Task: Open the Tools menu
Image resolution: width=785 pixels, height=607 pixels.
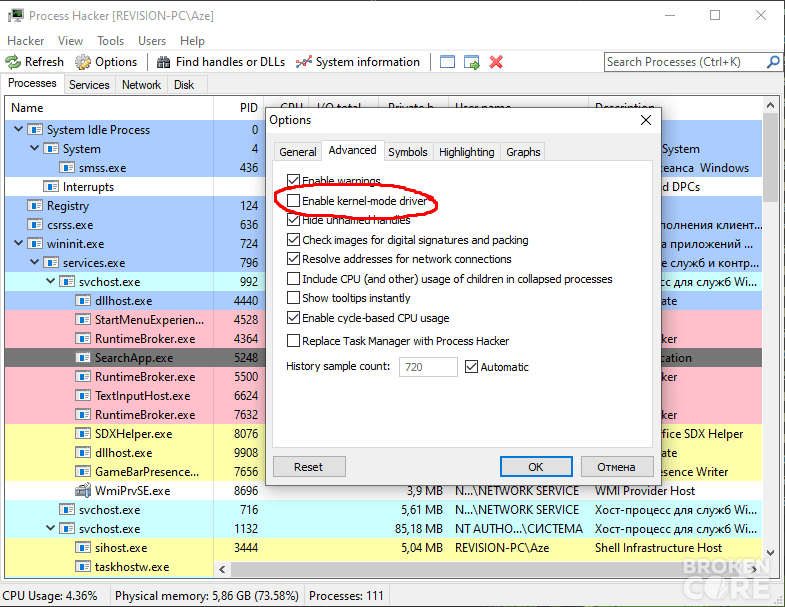Action: pos(110,41)
